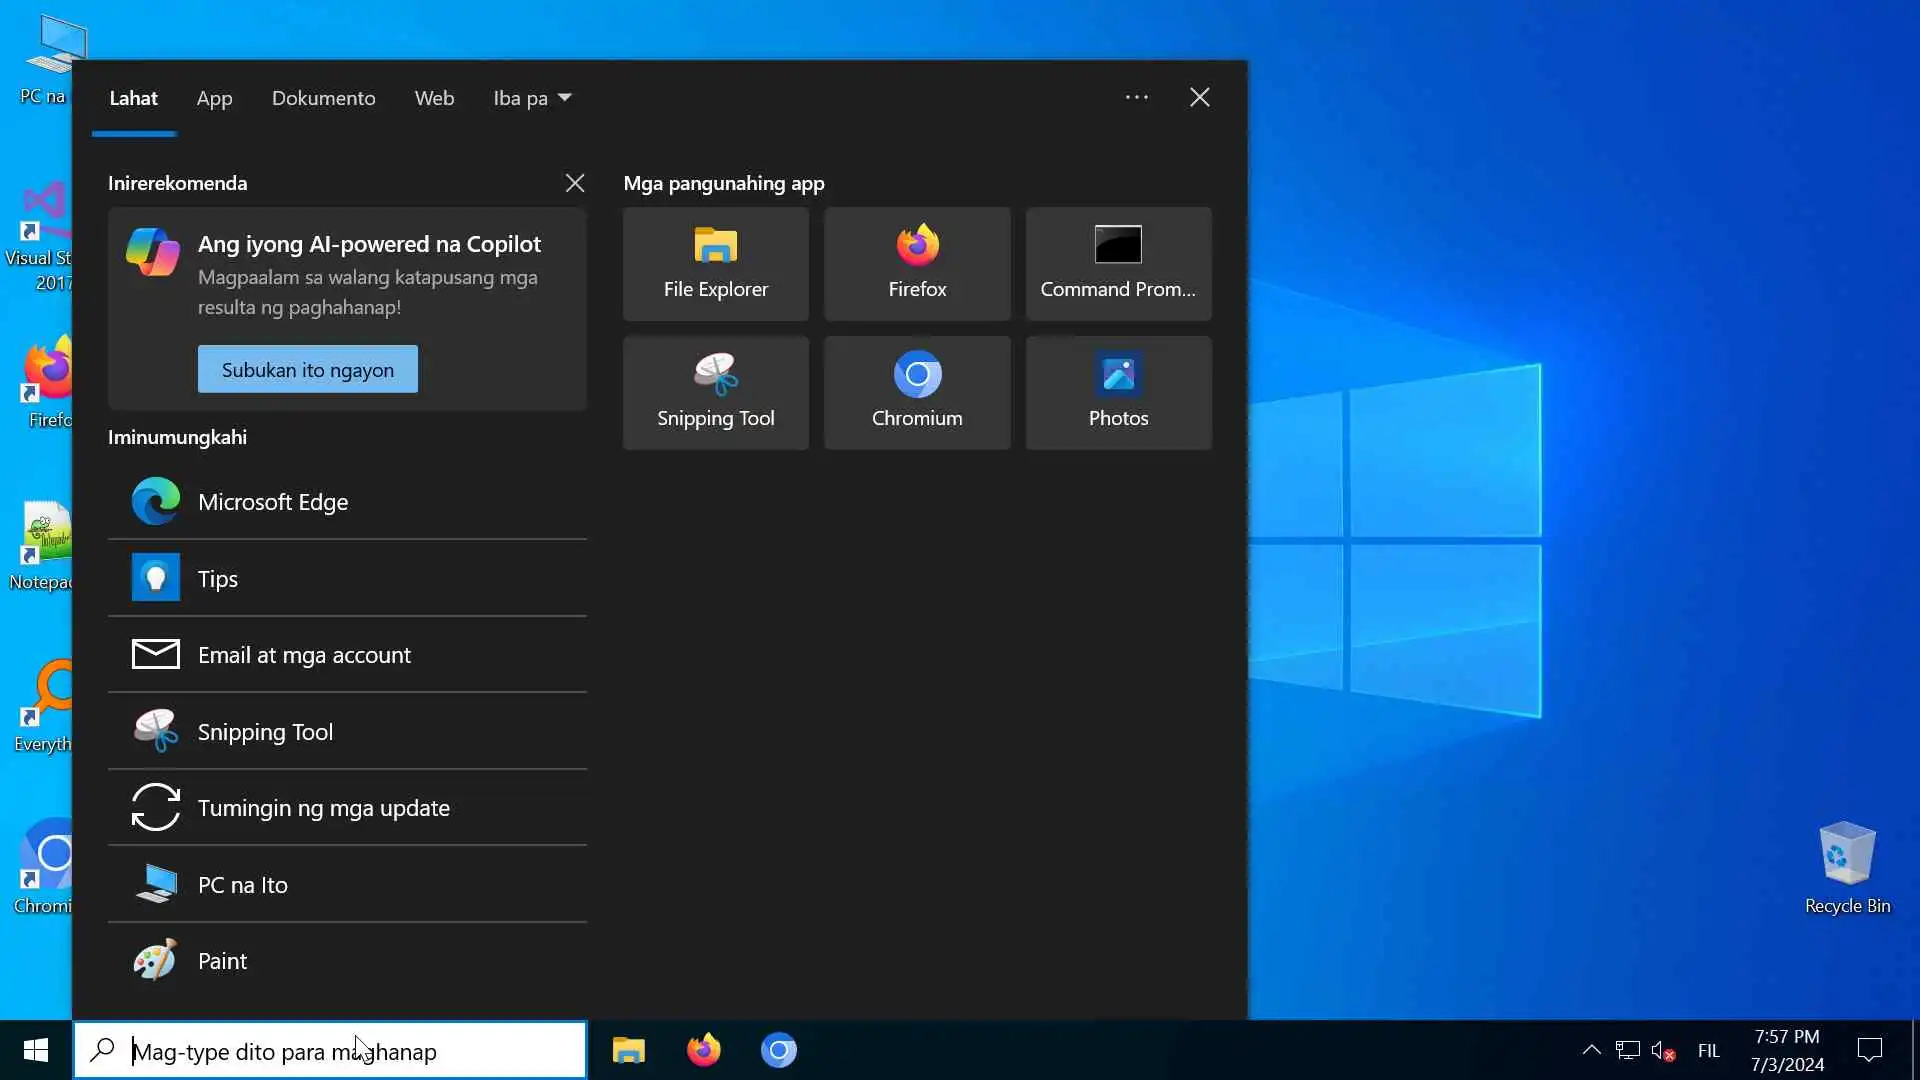The width and height of the screenshot is (1920, 1080).
Task: Click Subukan ito ngayon button
Action: coord(307,370)
